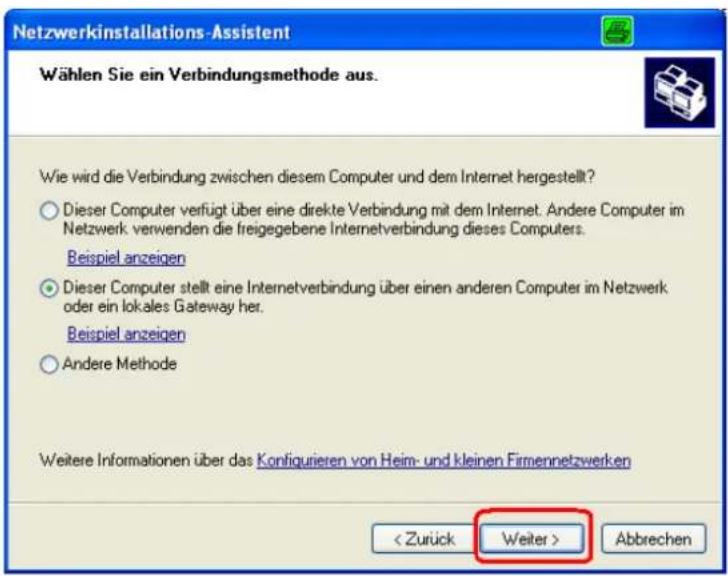Viewport: 728px width, 576px height.
Task: Go back with the '< Zurück' button
Action: click(424, 539)
